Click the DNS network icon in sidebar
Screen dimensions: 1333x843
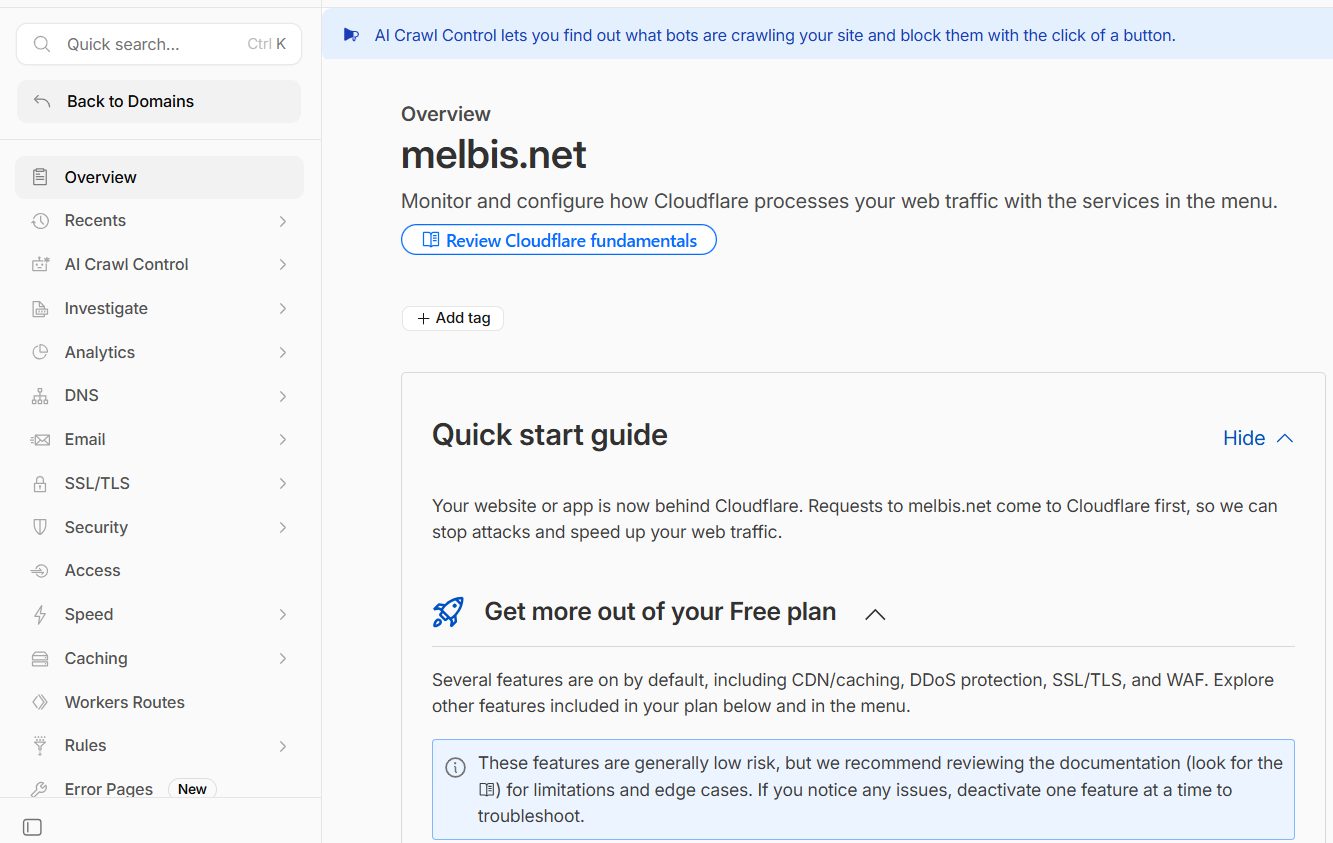[40, 396]
